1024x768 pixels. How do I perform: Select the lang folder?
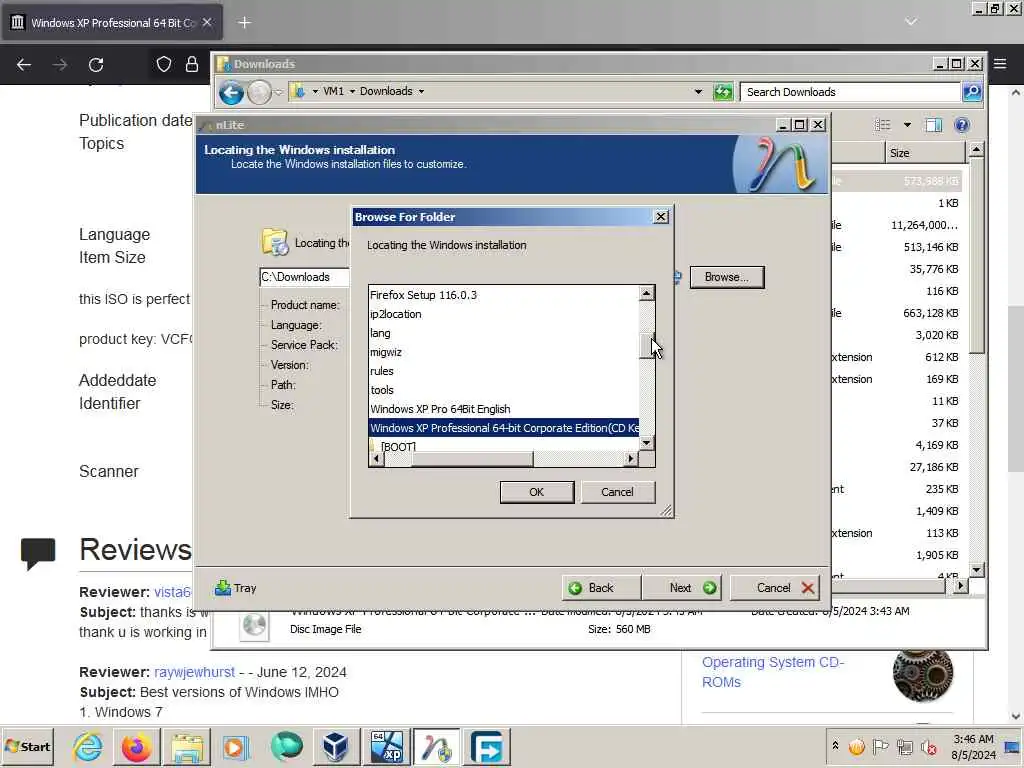380,332
